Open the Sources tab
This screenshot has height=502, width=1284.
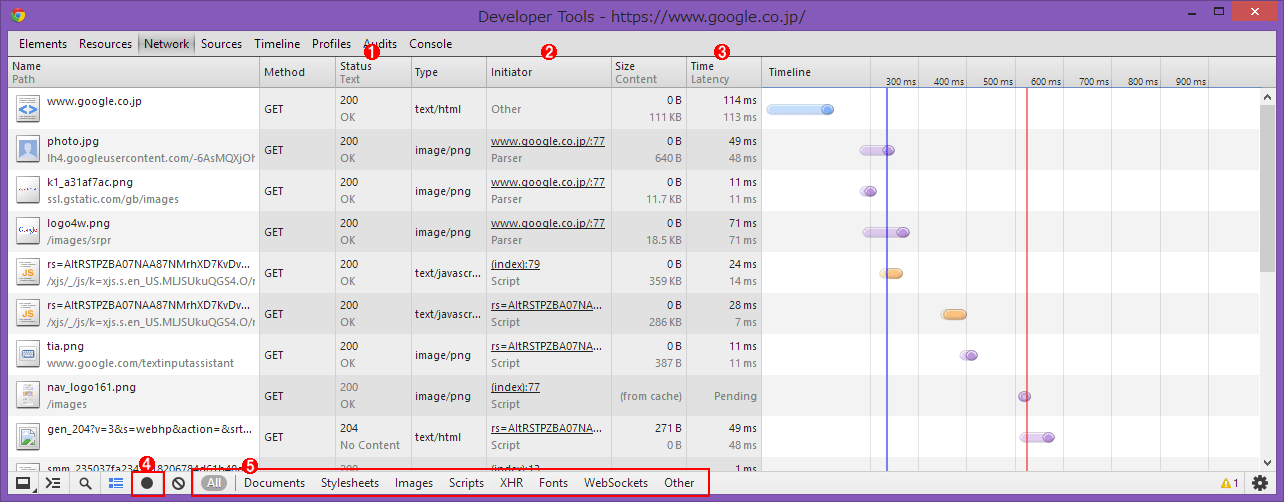pos(221,44)
